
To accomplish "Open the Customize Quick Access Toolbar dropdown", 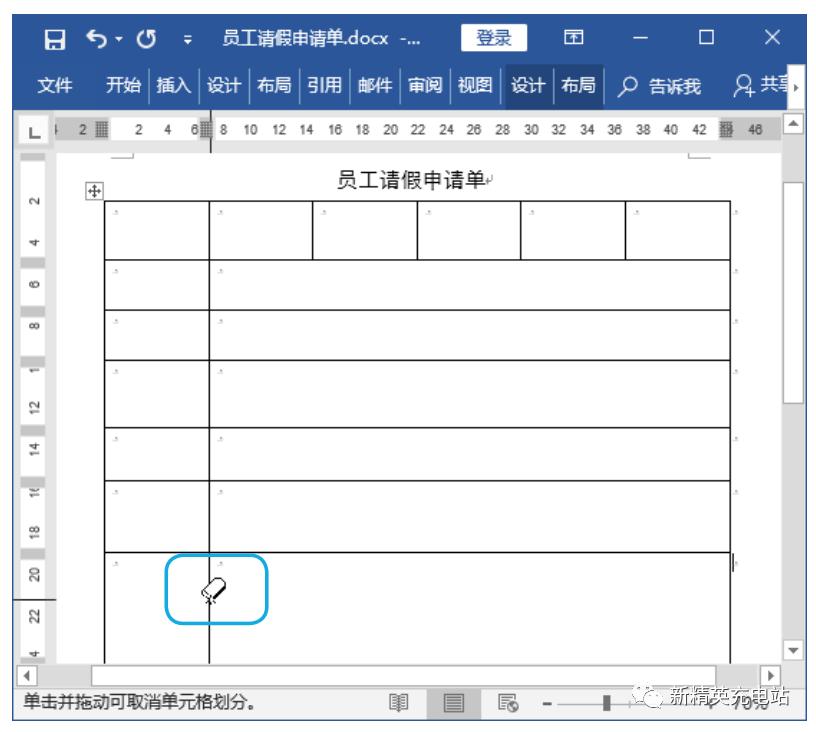I will click(187, 37).
